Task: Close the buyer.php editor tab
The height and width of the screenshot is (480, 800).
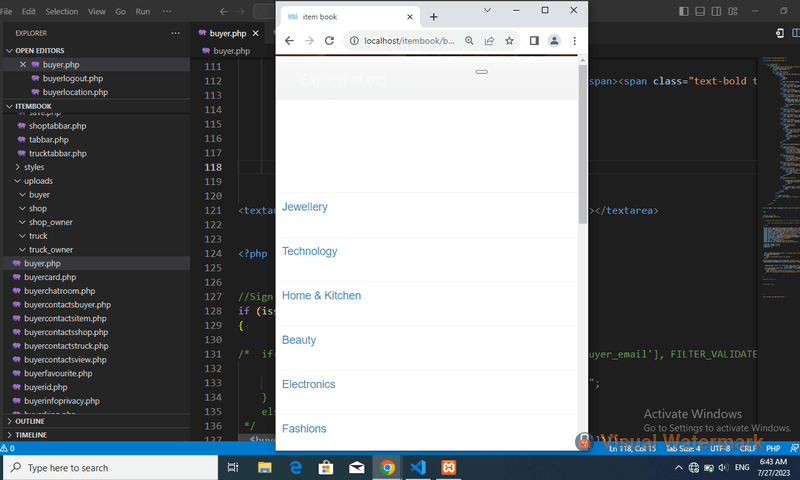Action: coord(256,33)
